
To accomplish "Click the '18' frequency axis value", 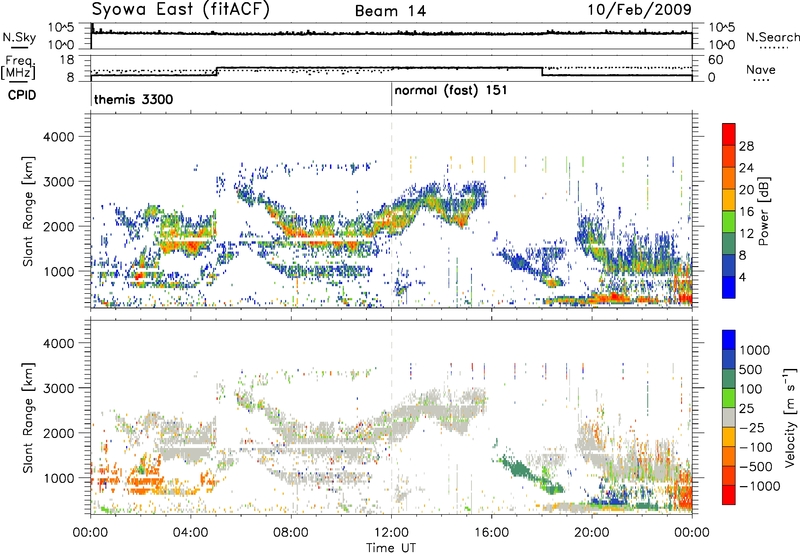I will click(67, 60).
